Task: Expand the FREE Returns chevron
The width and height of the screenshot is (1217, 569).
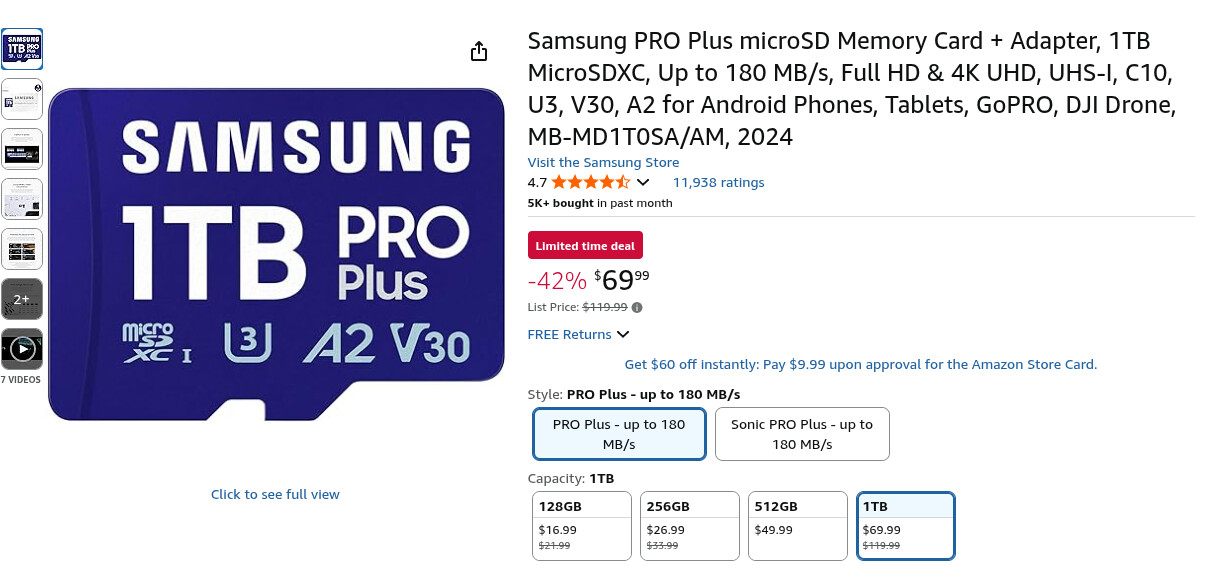Action: (623, 334)
